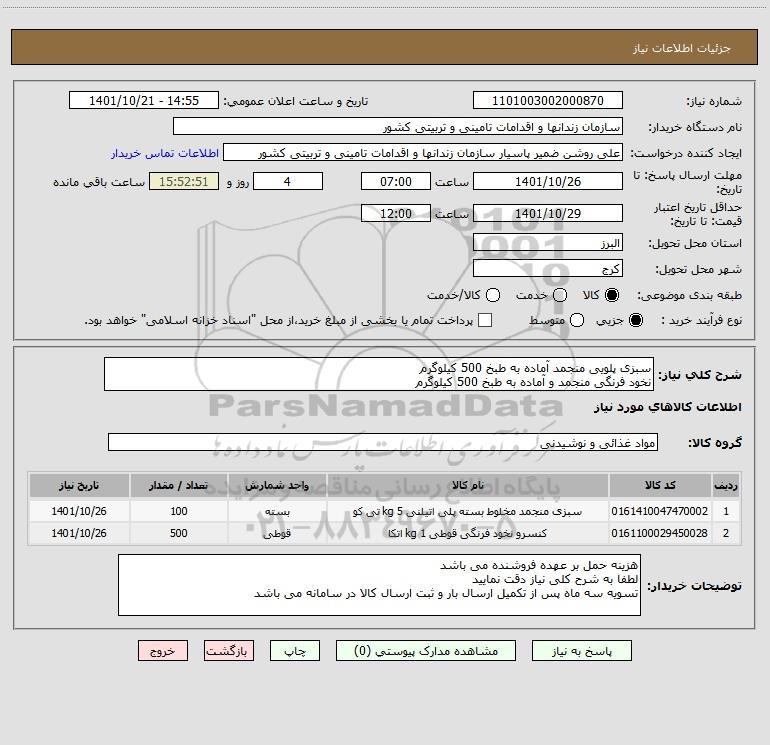
Task: Click the price validity time 12:00 field
Action: [x=396, y=213]
